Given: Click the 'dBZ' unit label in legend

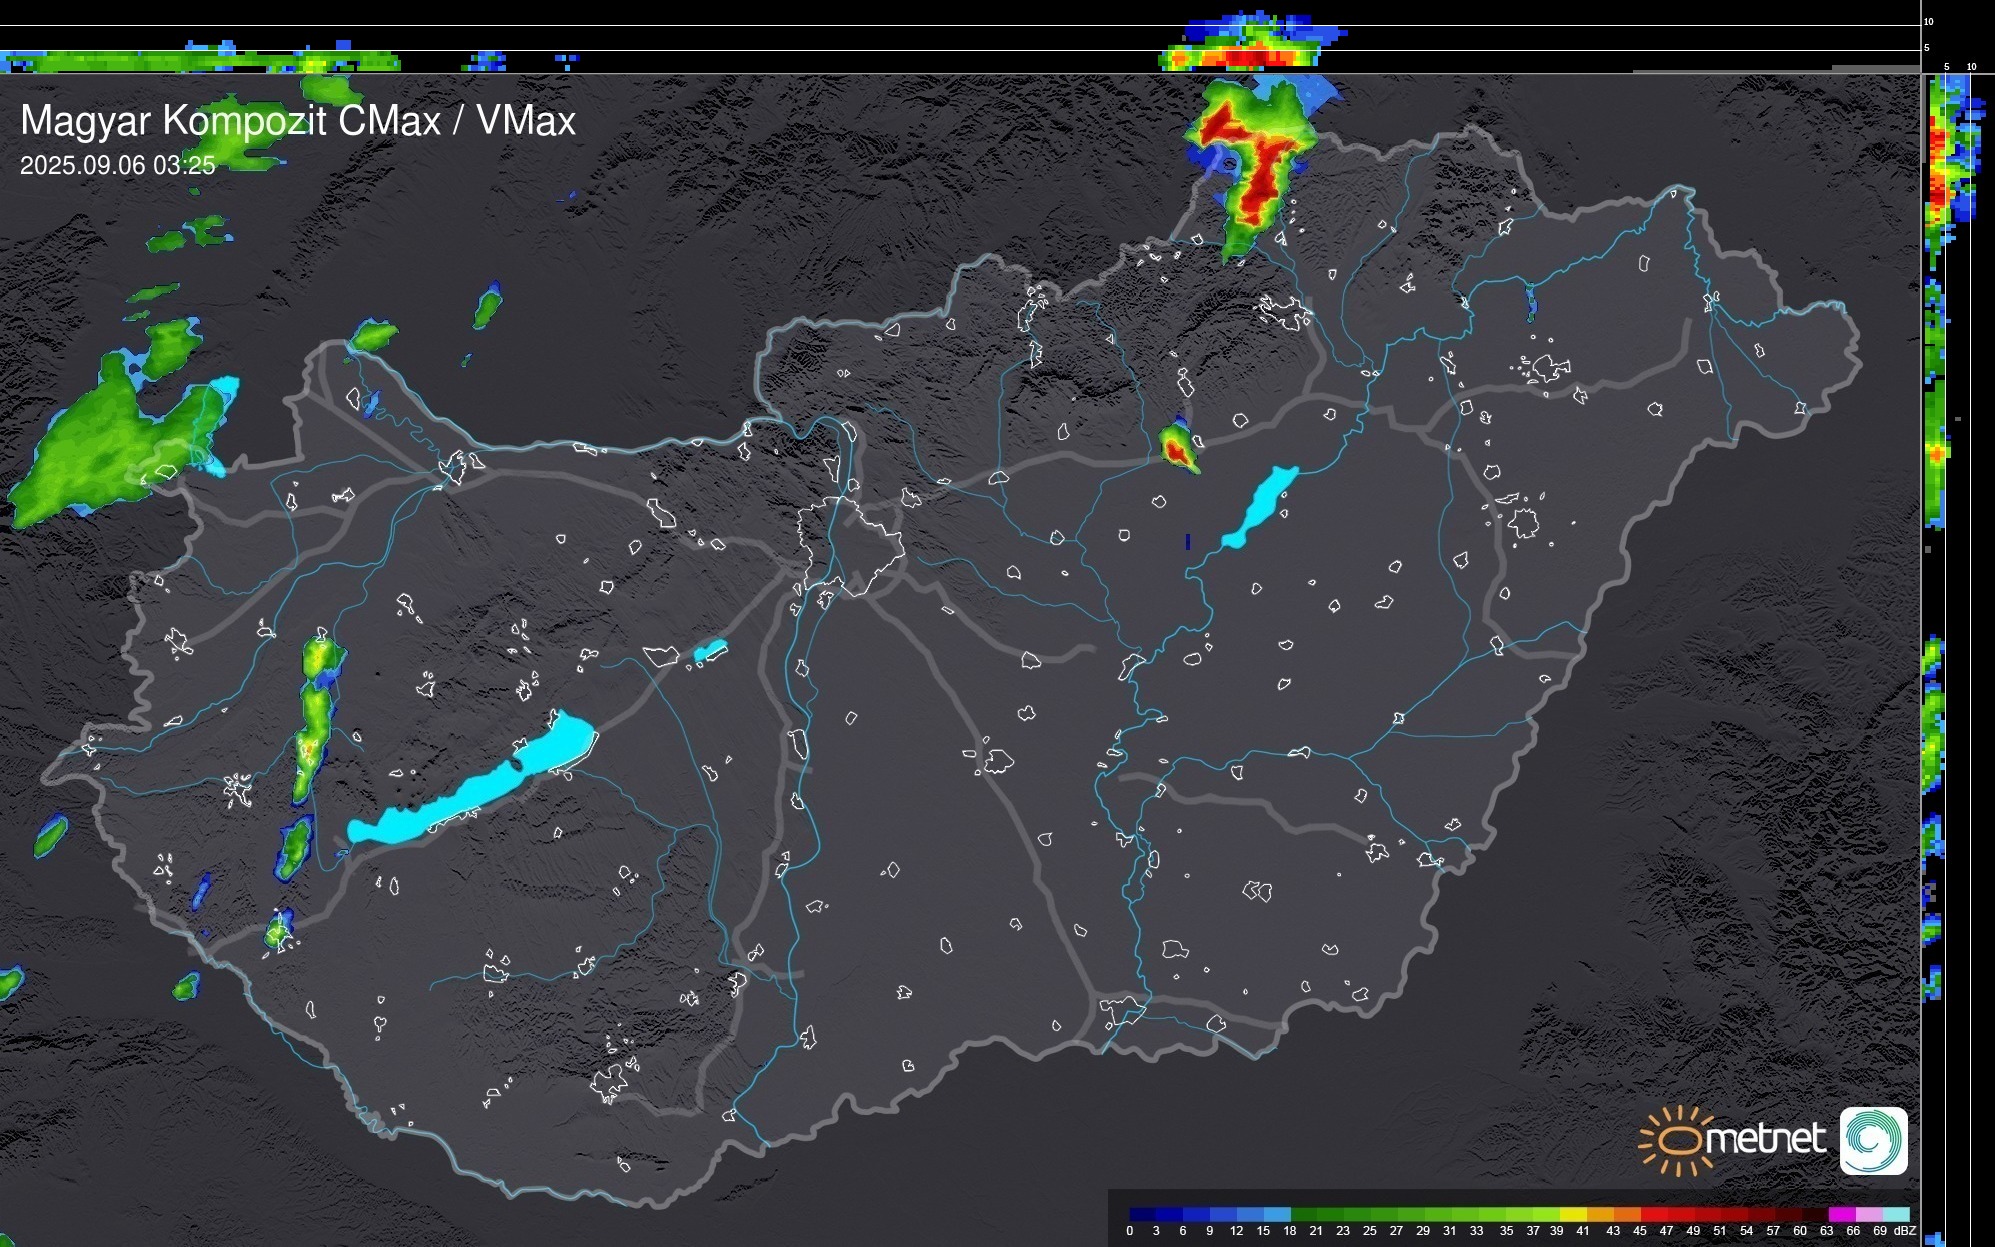Looking at the screenshot, I should 1905,1231.
